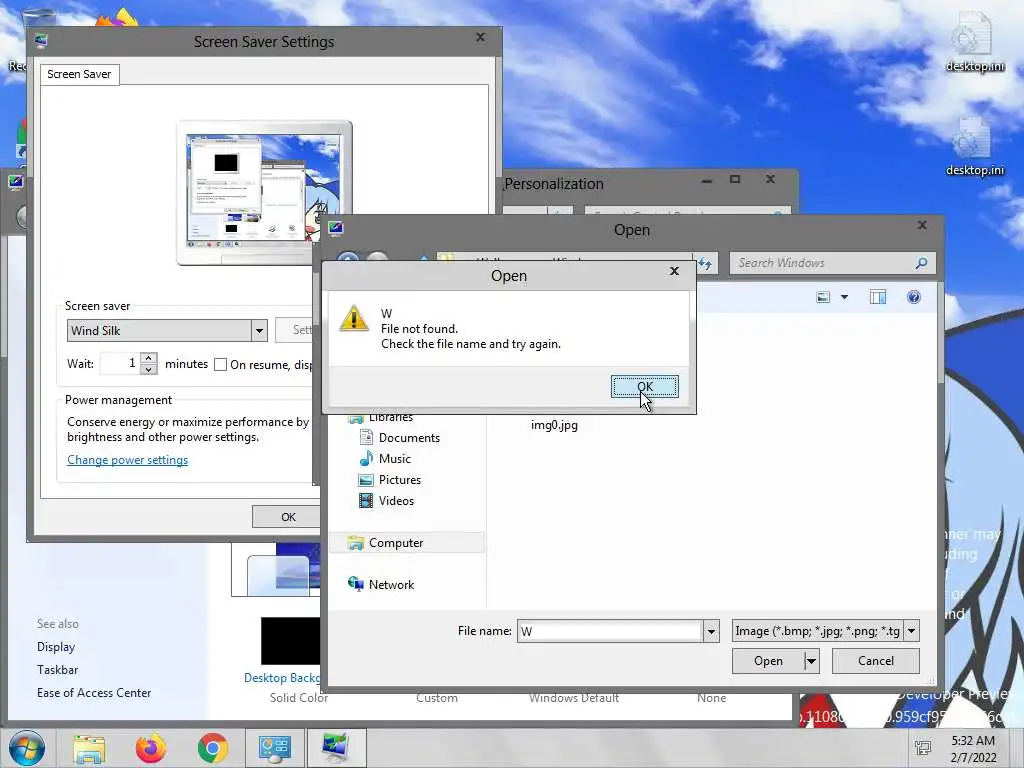Click the search magnifier icon in Open dialog
Screen dimensions: 1024x768
pyautogui.click(x=921, y=263)
